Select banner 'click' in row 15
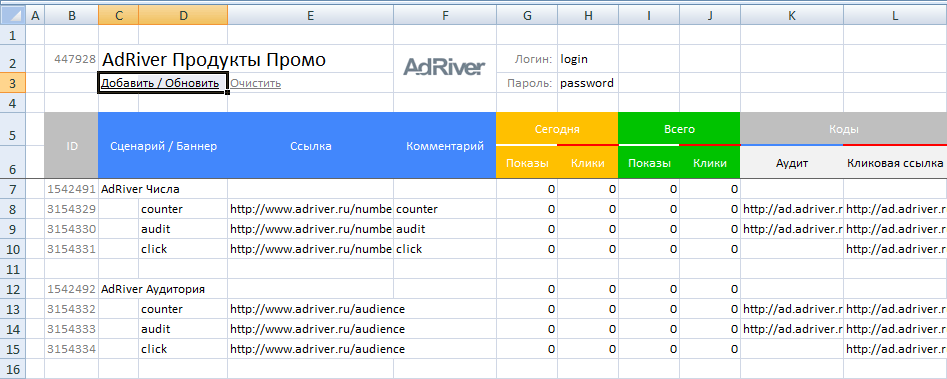Viewport: 947px width, 379px height. tap(183, 349)
